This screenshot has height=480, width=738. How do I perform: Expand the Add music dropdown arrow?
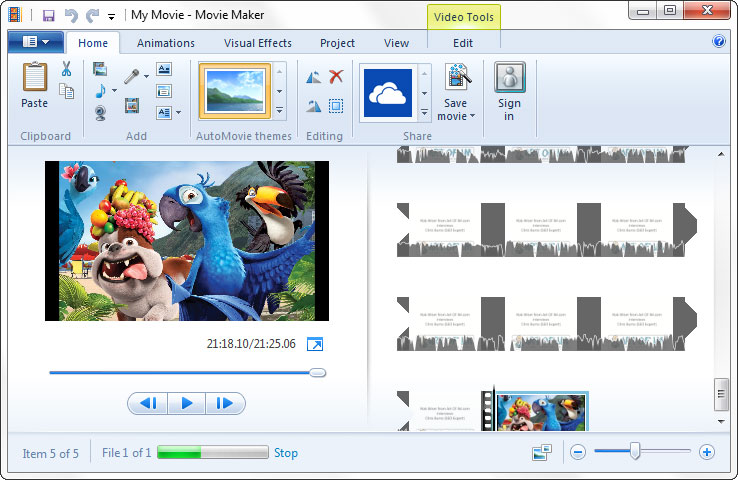(x=114, y=90)
